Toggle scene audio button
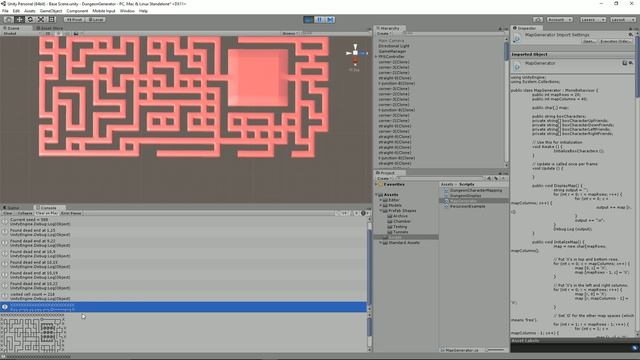The height and width of the screenshot is (360, 640). [67, 33]
